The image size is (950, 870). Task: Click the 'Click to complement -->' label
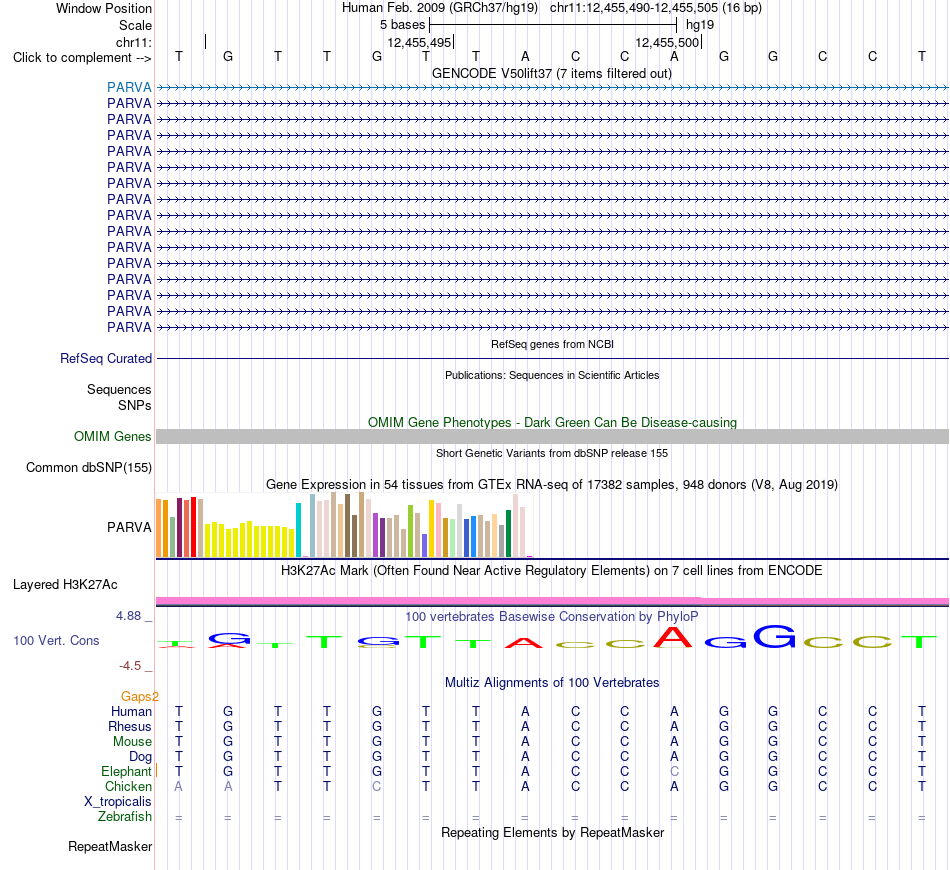82,58
